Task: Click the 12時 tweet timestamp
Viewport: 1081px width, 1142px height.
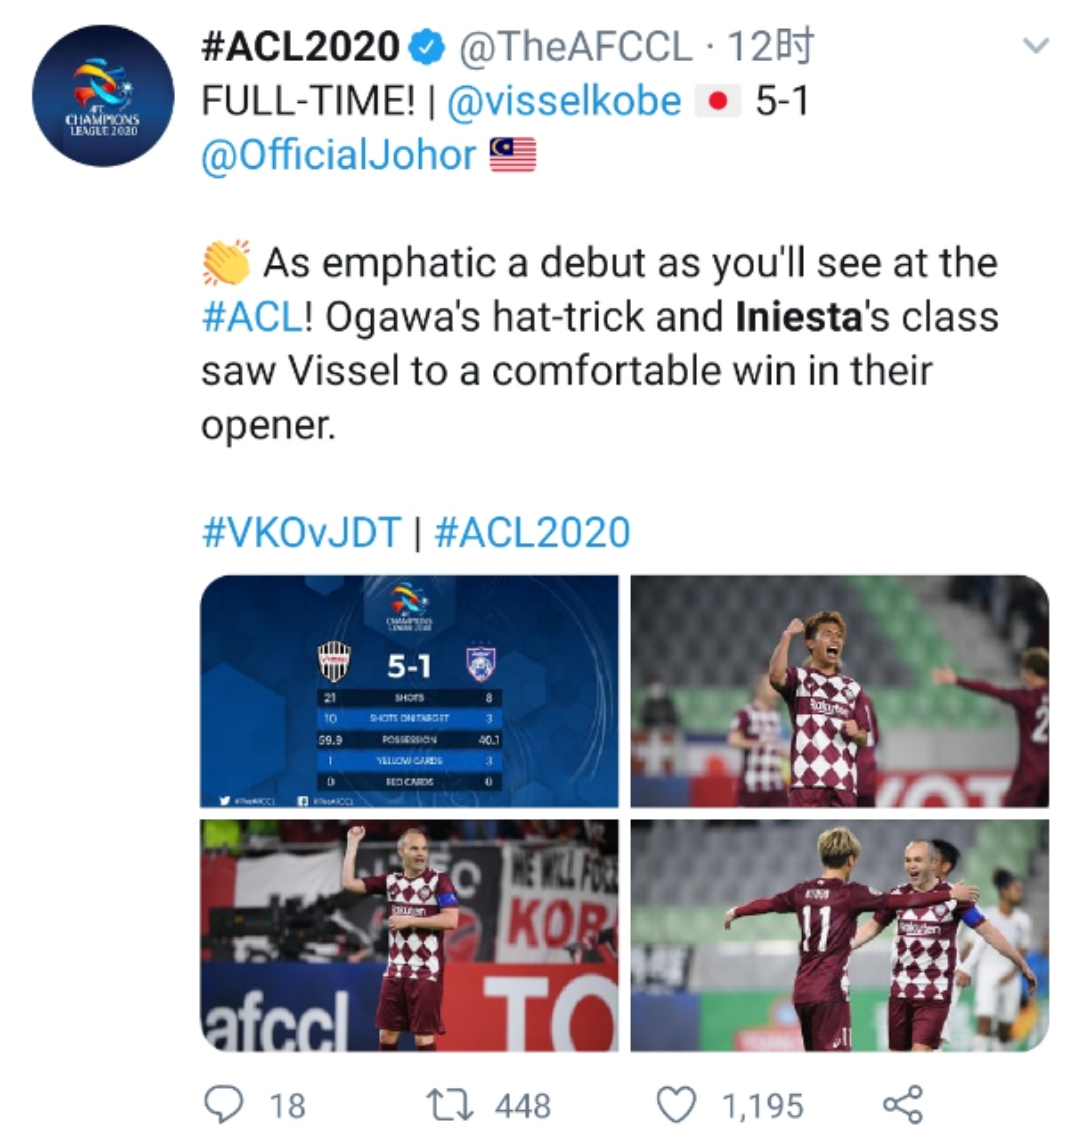Action: (x=770, y=47)
